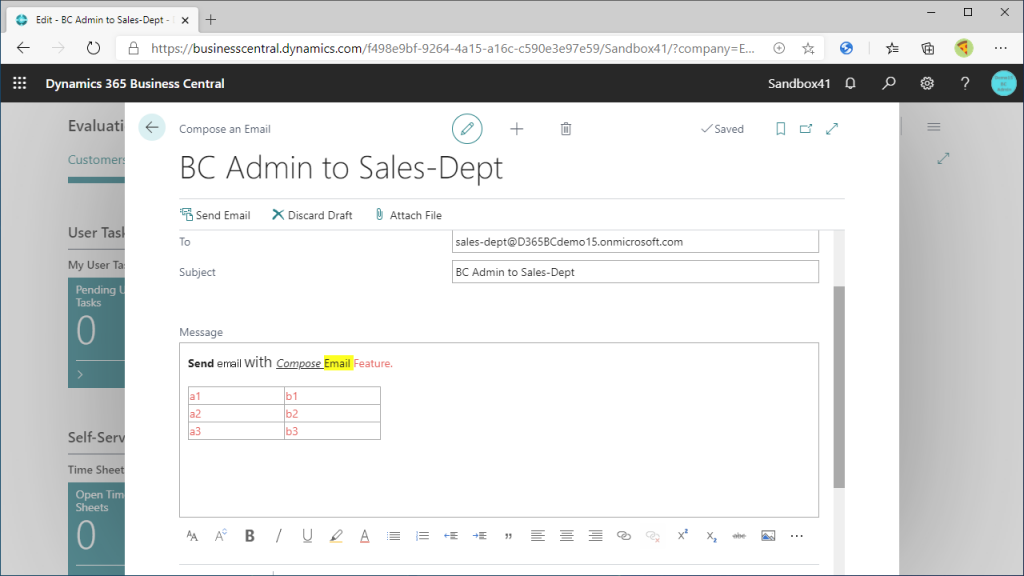Click the Dynamics 365 Business Central title

[x=135, y=84]
